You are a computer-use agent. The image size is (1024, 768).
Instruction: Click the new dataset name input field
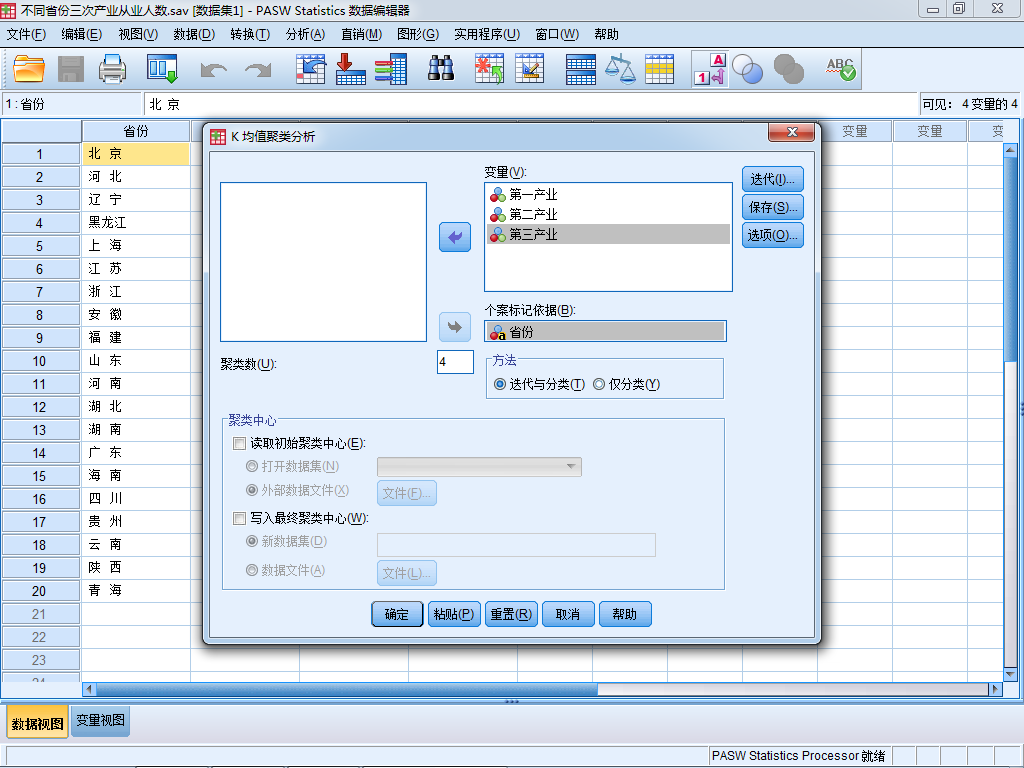coord(516,545)
